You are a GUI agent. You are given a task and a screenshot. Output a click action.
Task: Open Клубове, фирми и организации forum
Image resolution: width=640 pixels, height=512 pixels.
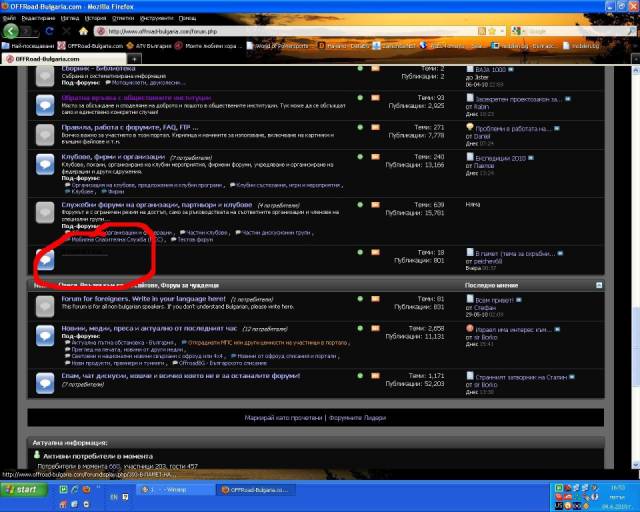tap(113, 157)
